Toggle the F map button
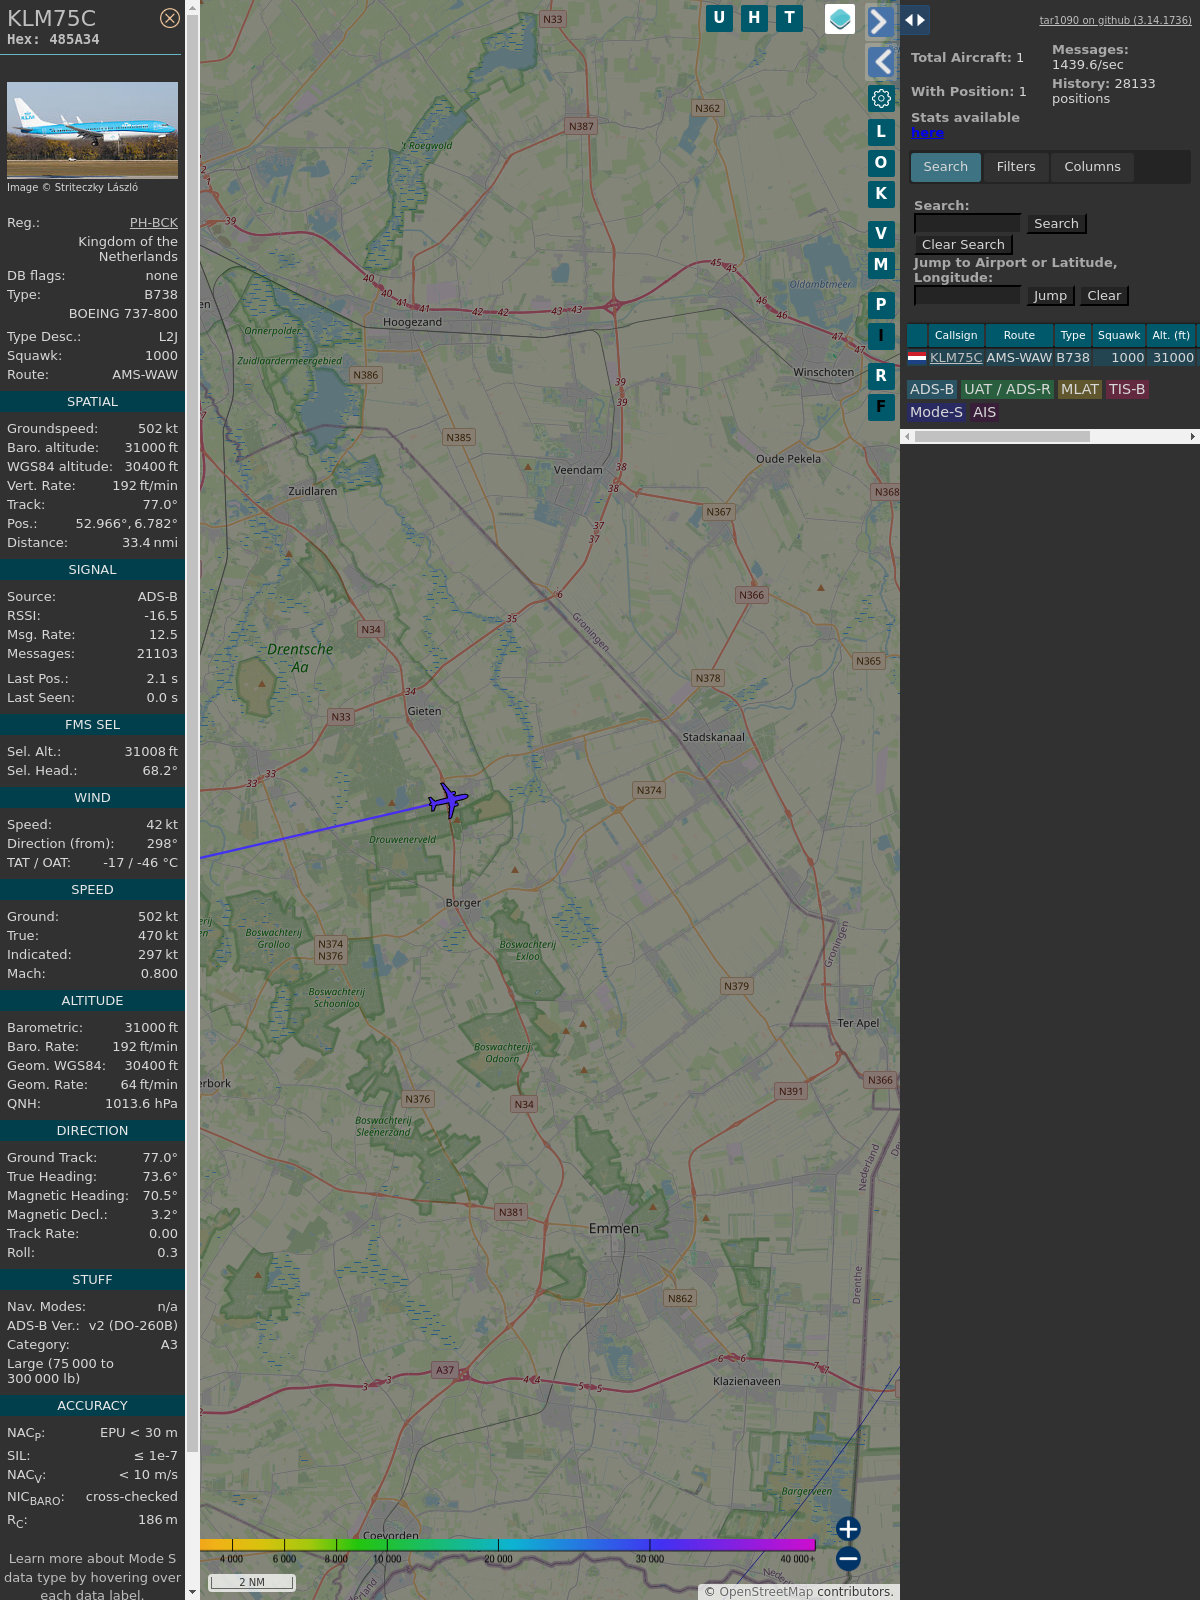The width and height of the screenshot is (1200, 1600). pyautogui.click(x=881, y=407)
